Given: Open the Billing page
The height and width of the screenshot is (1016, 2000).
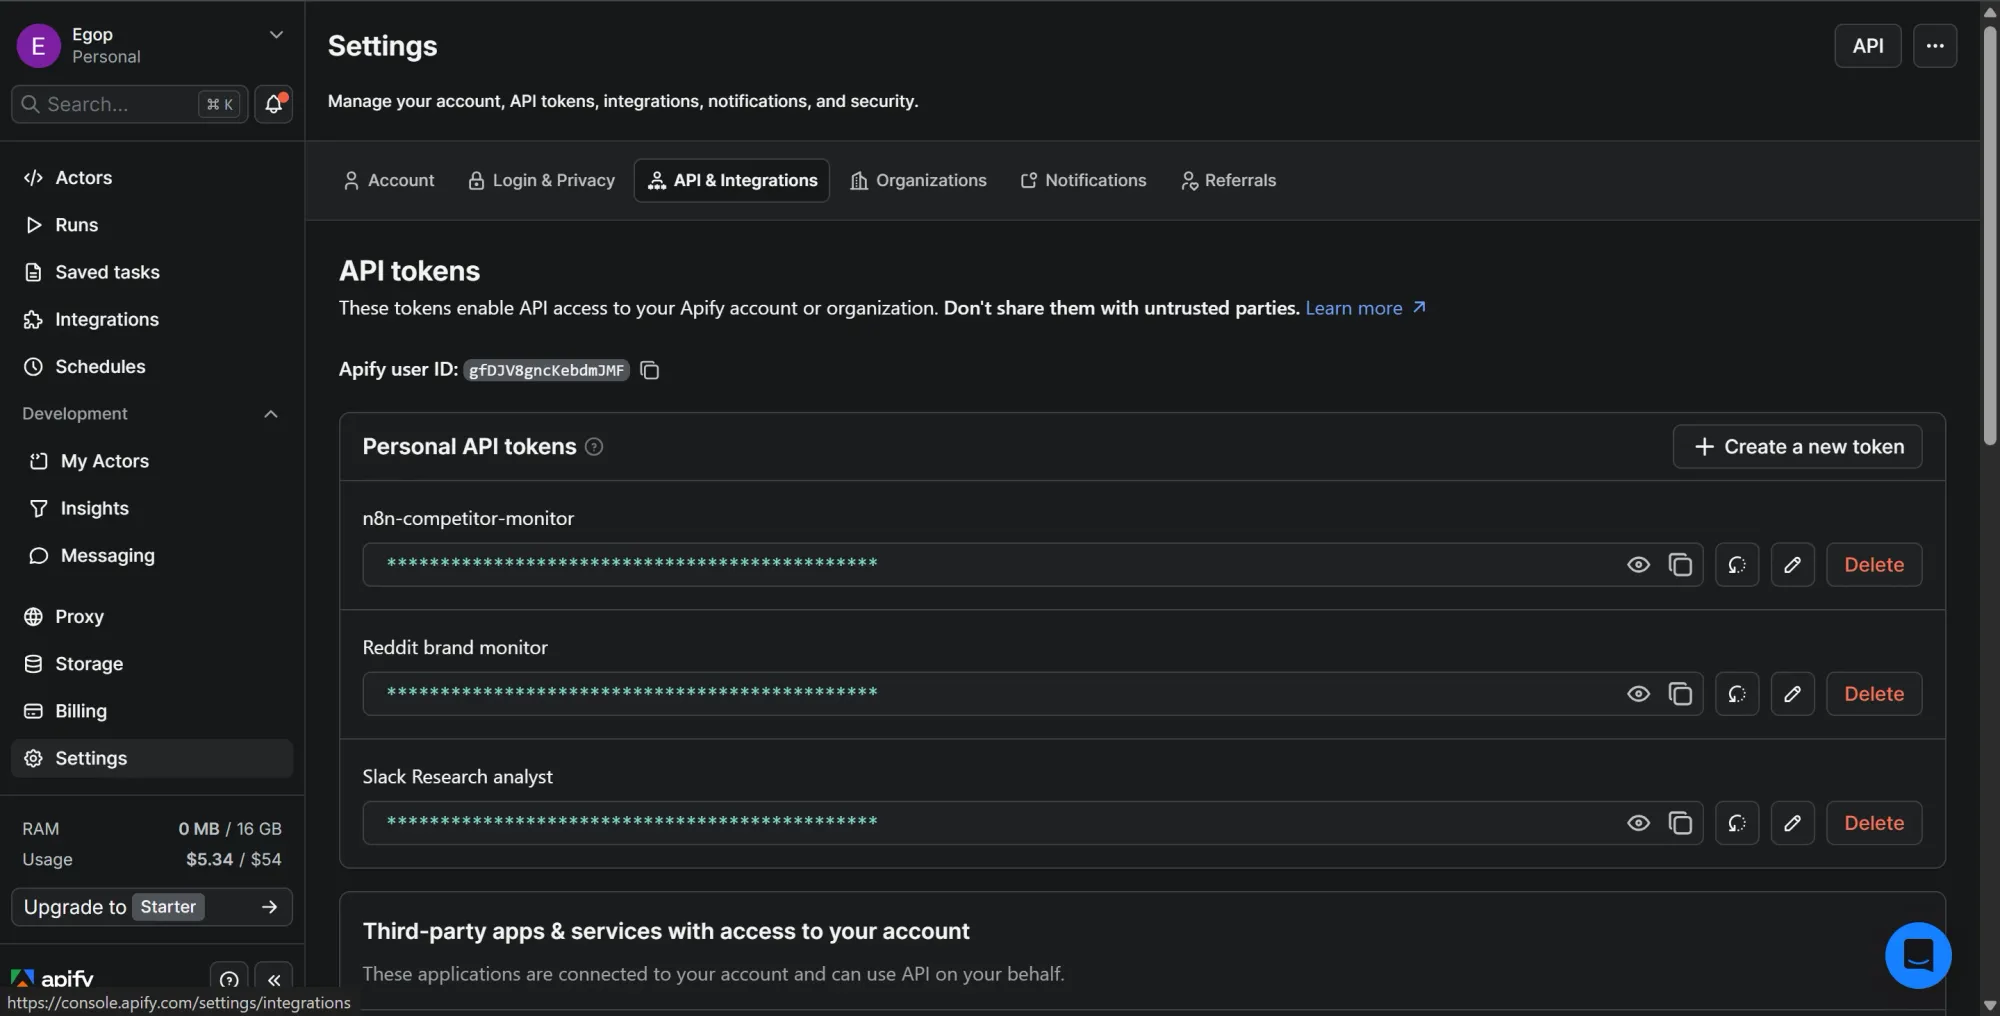Looking at the screenshot, I should point(152,711).
